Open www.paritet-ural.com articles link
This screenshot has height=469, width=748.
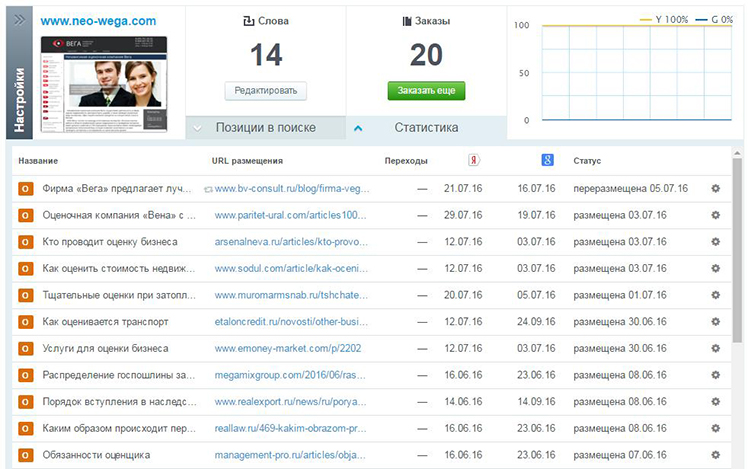tap(291, 215)
